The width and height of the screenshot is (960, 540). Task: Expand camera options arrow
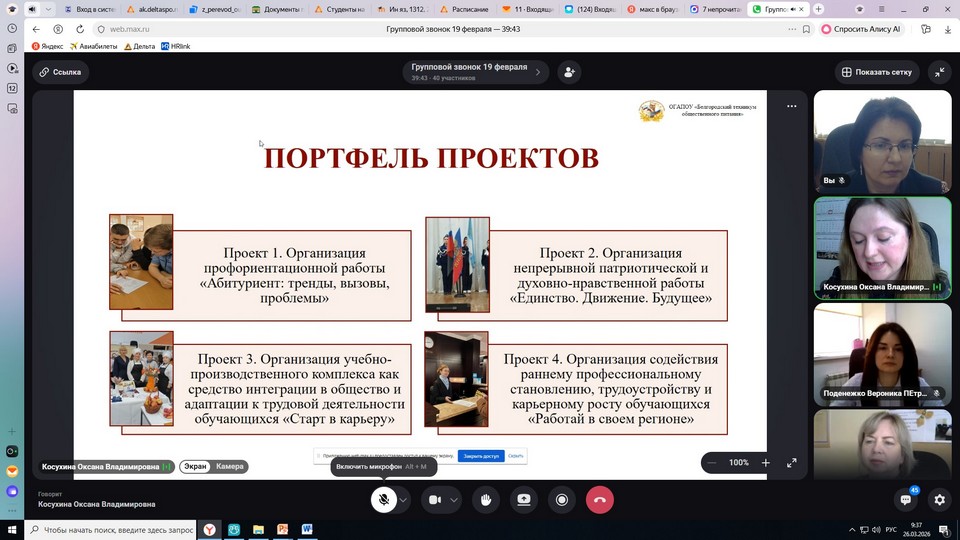click(x=454, y=499)
